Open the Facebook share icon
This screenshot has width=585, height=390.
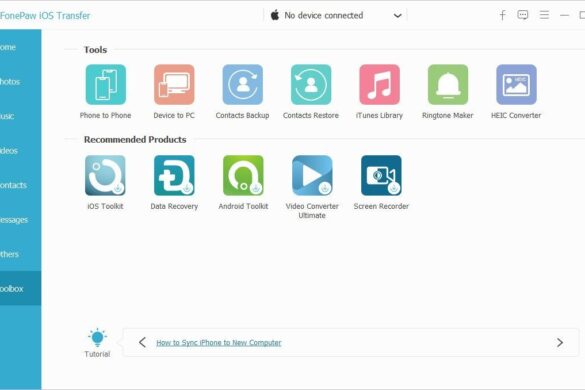tap(503, 15)
